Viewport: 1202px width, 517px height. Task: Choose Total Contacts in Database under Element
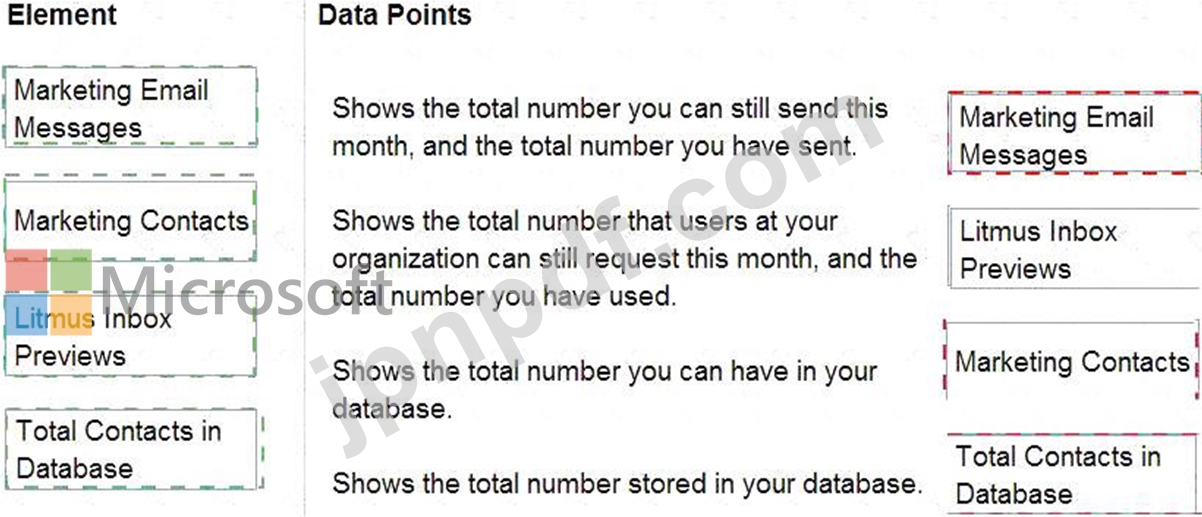(135, 449)
